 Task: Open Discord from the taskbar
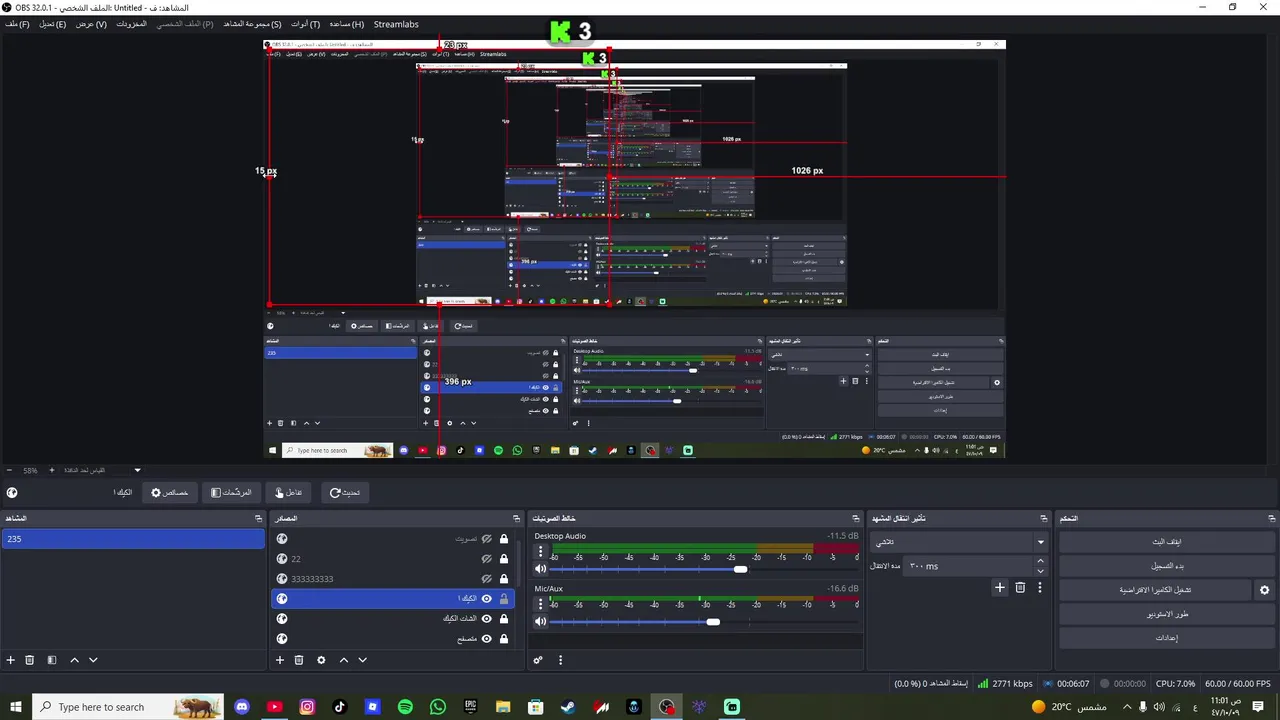242,707
